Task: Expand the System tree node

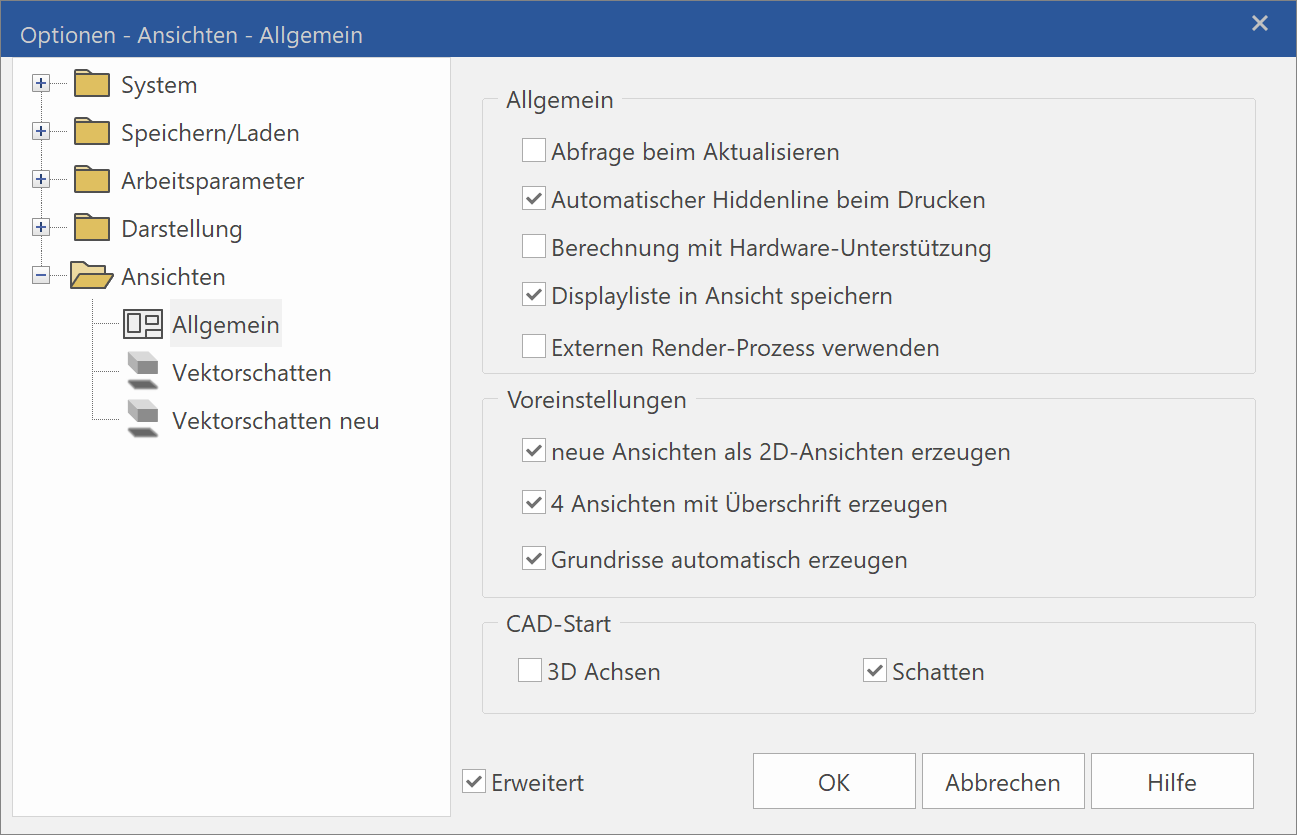Action: click(x=41, y=84)
